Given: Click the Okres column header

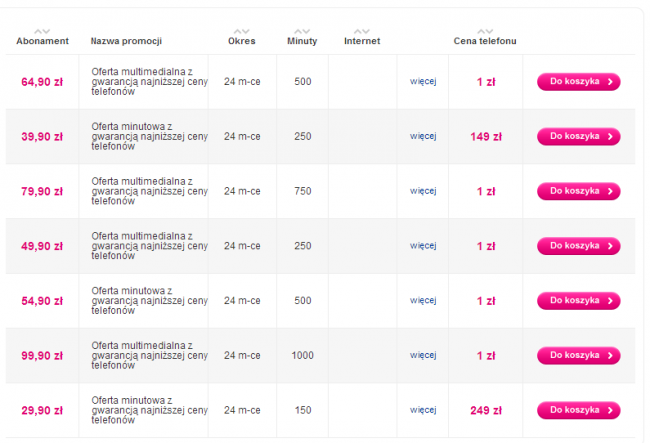Looking at the screenshot, I should click(x=242, y=41).
